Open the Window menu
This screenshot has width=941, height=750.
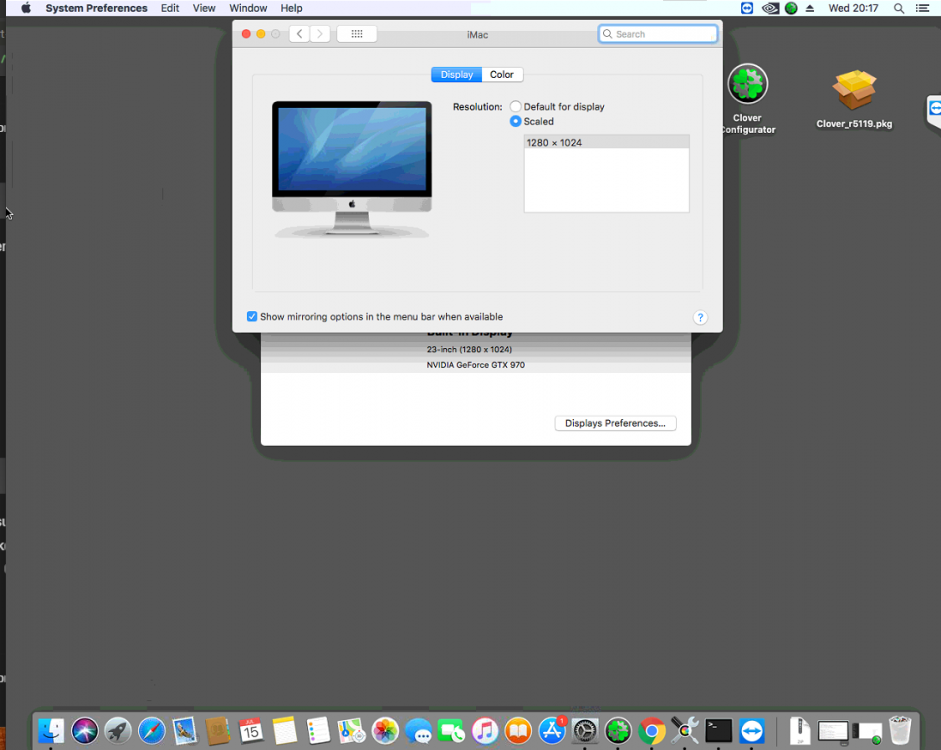click(248, 8)
